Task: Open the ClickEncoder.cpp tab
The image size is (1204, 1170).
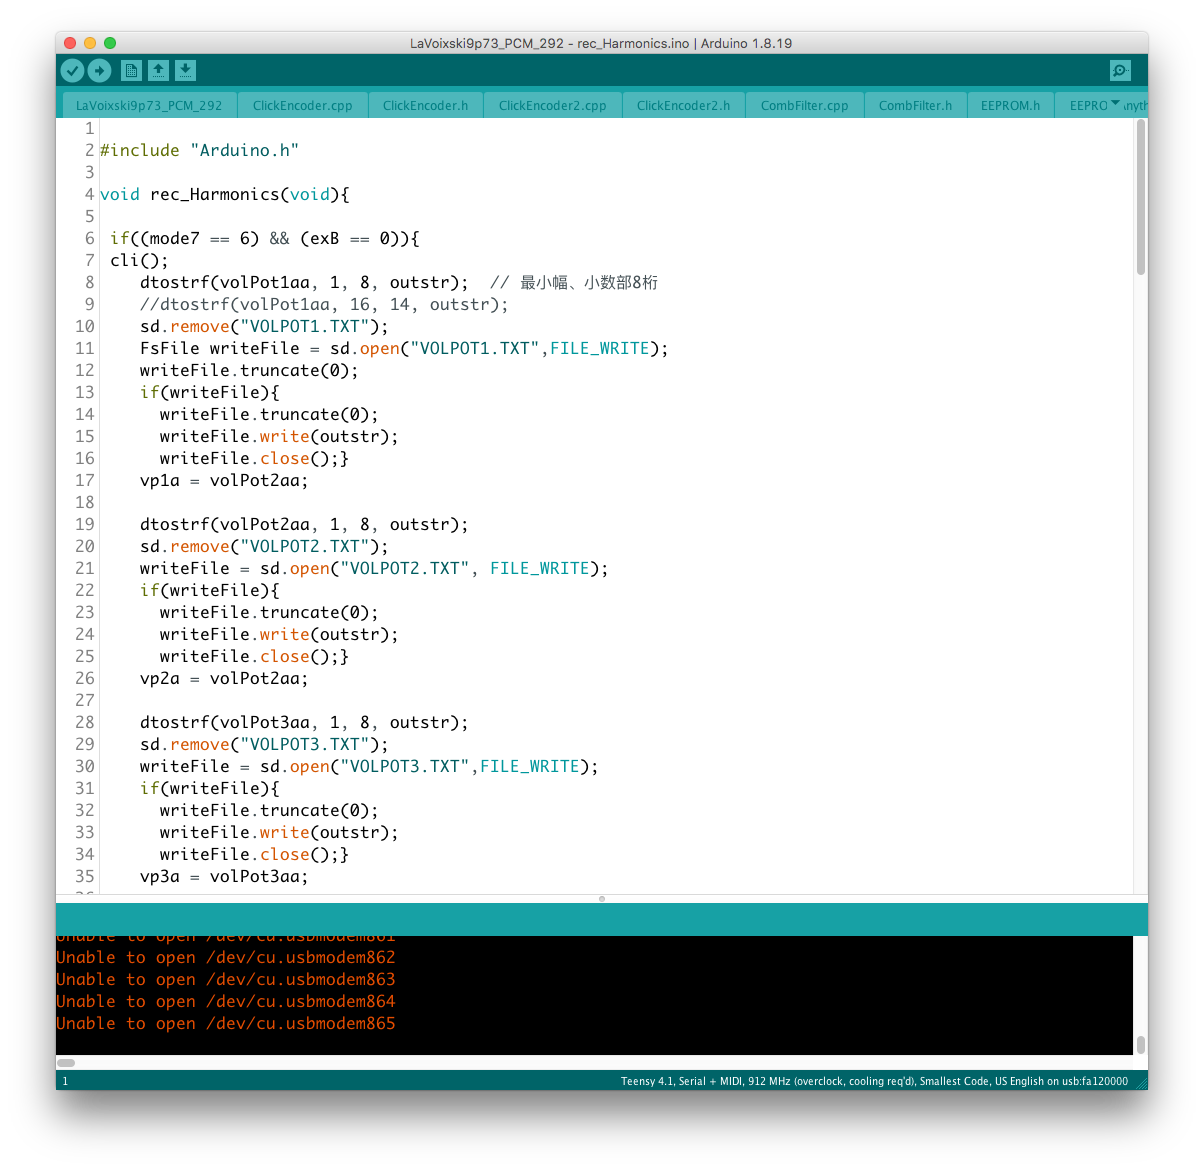Action: (302, 105)
